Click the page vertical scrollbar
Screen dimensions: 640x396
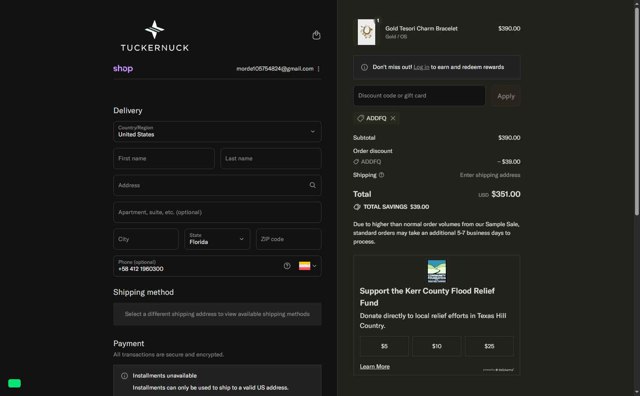[x=637, y=110]
